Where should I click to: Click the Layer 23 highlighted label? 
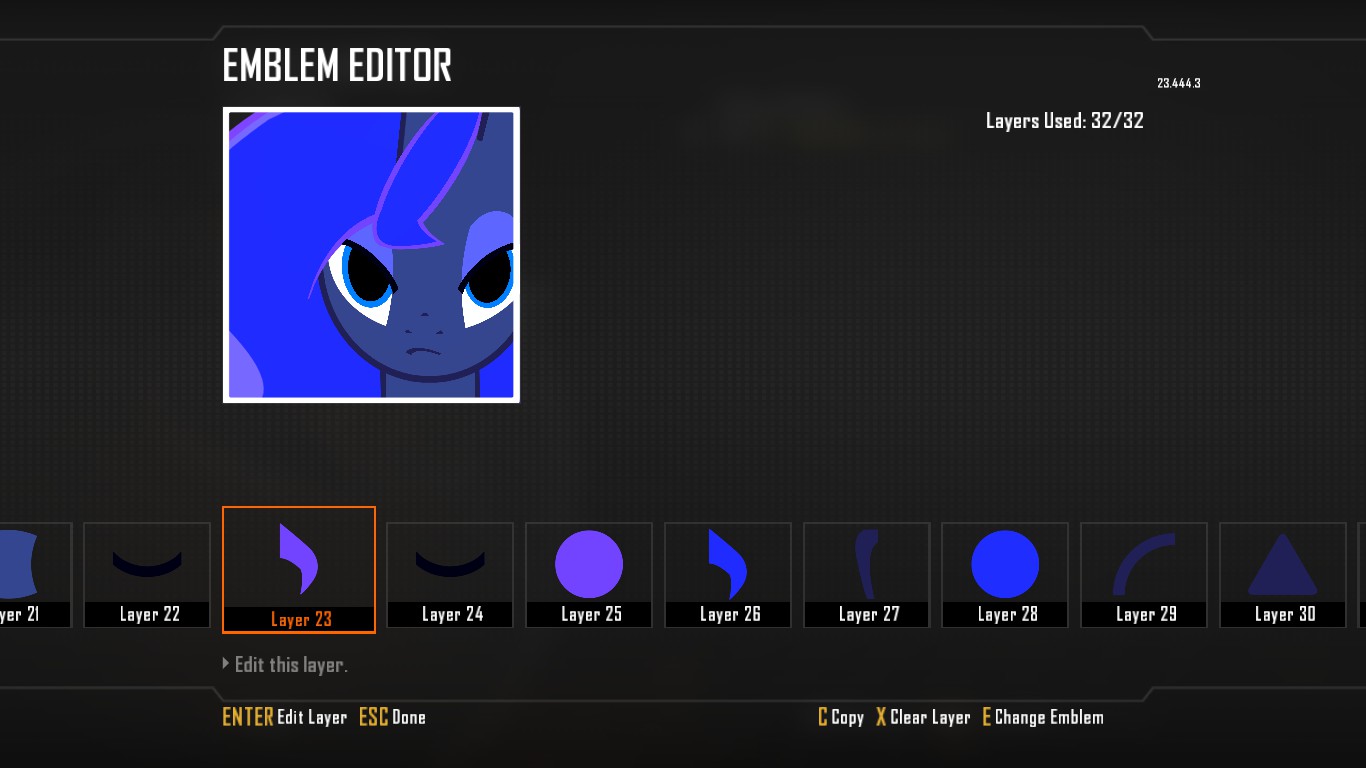300,620
